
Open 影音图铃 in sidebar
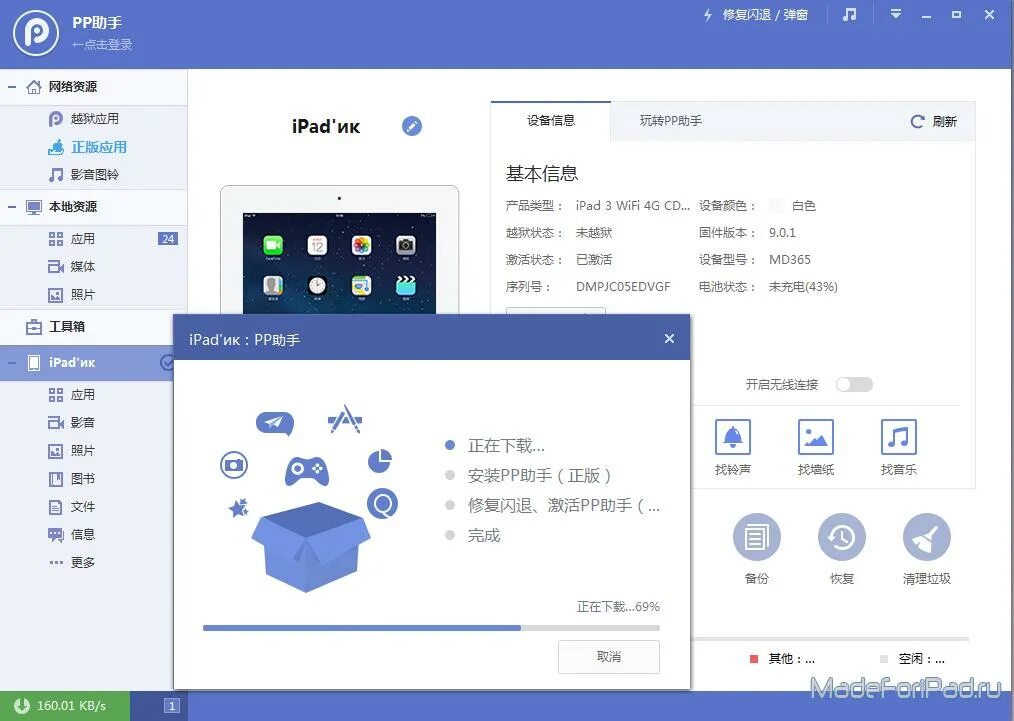(94, 175)
